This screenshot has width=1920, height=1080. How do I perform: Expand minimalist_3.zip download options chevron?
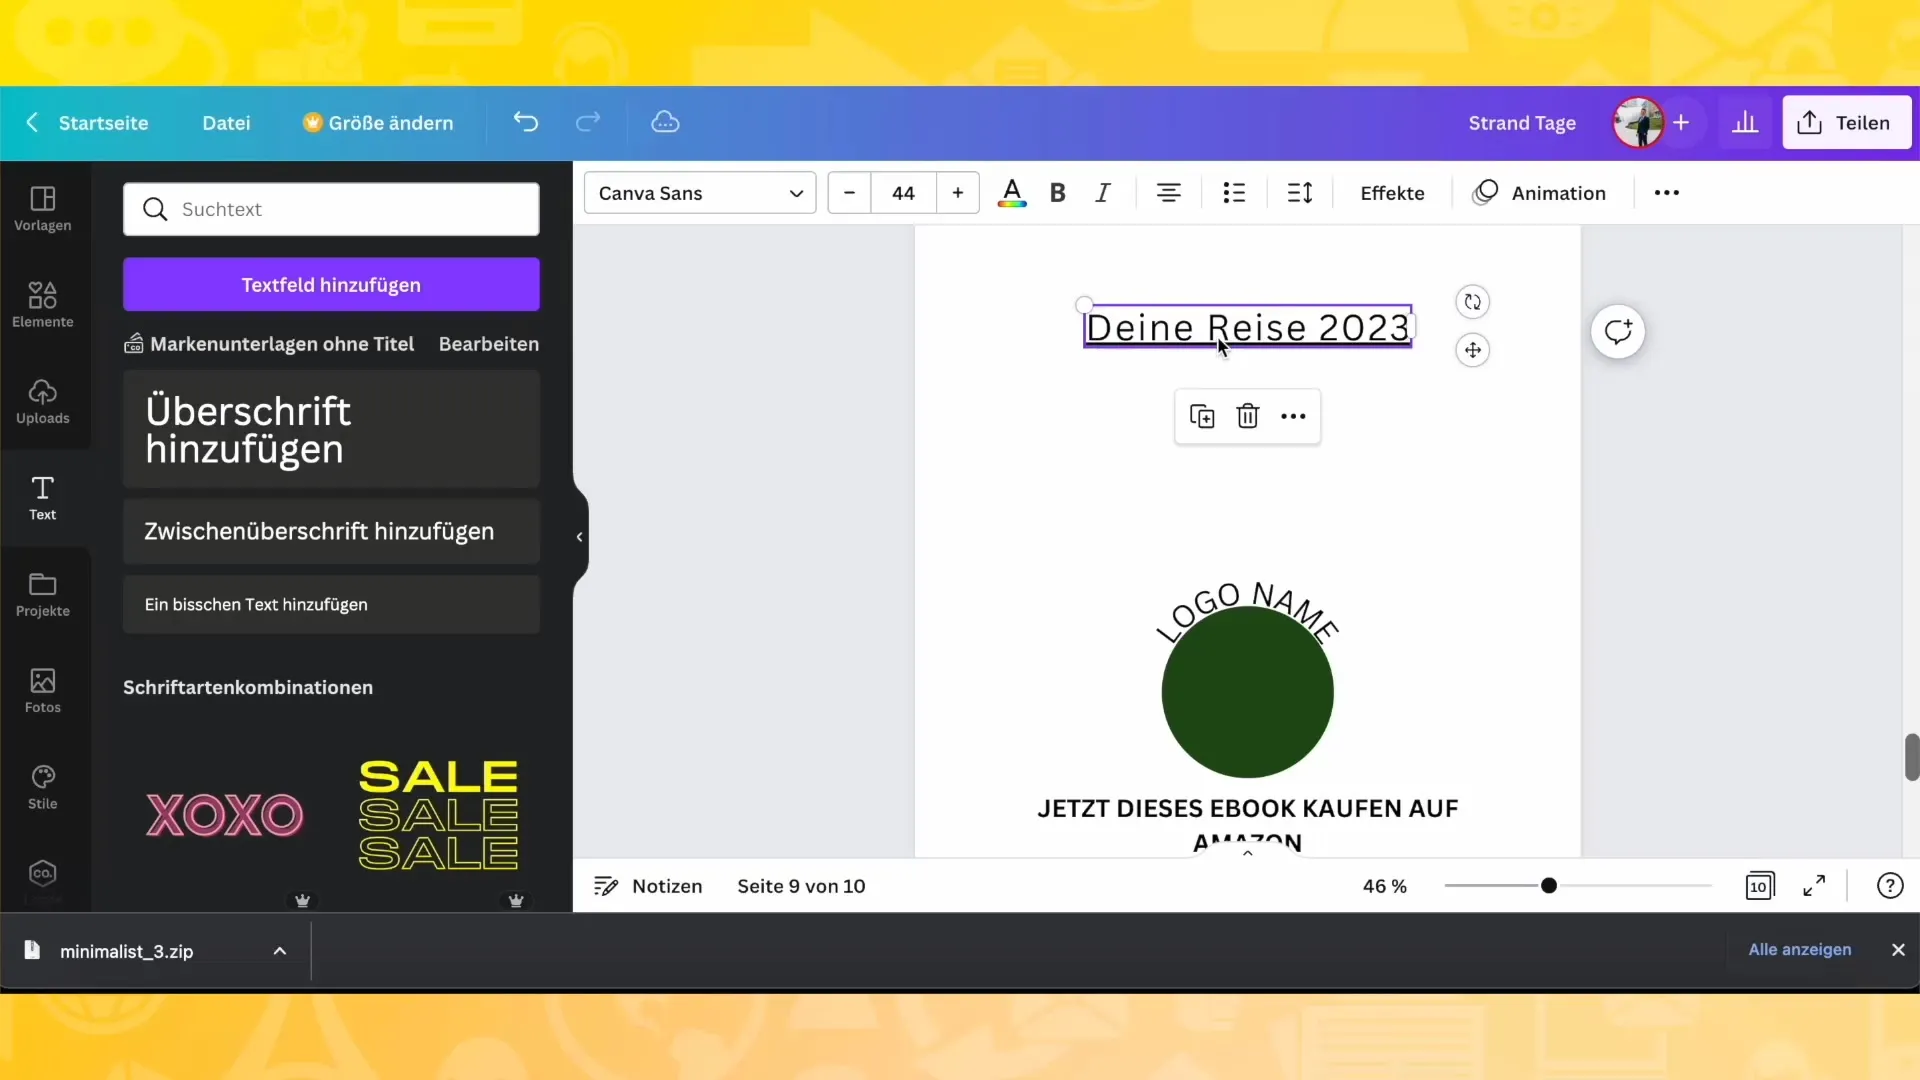[280, 951]
